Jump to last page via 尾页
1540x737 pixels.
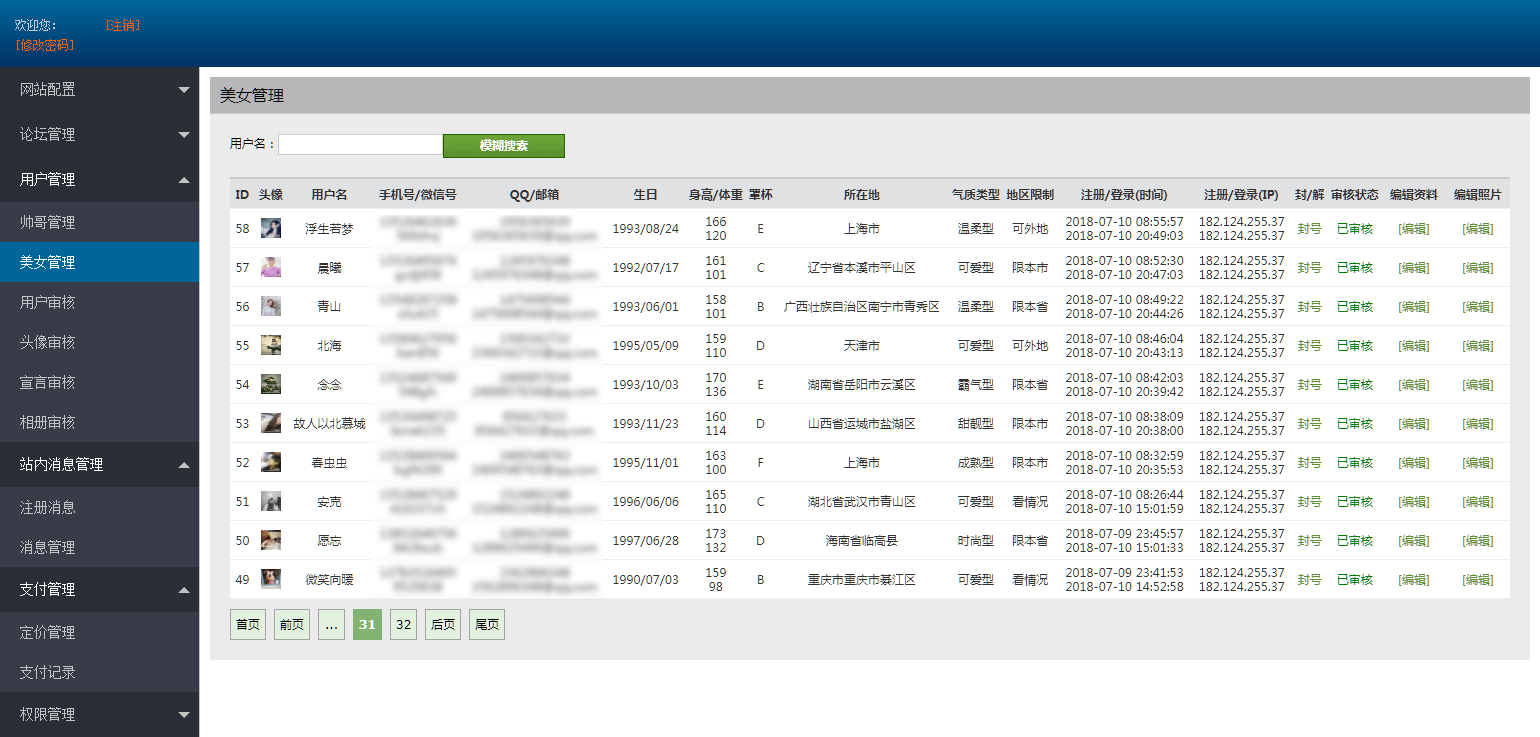(x=487, y=624)
